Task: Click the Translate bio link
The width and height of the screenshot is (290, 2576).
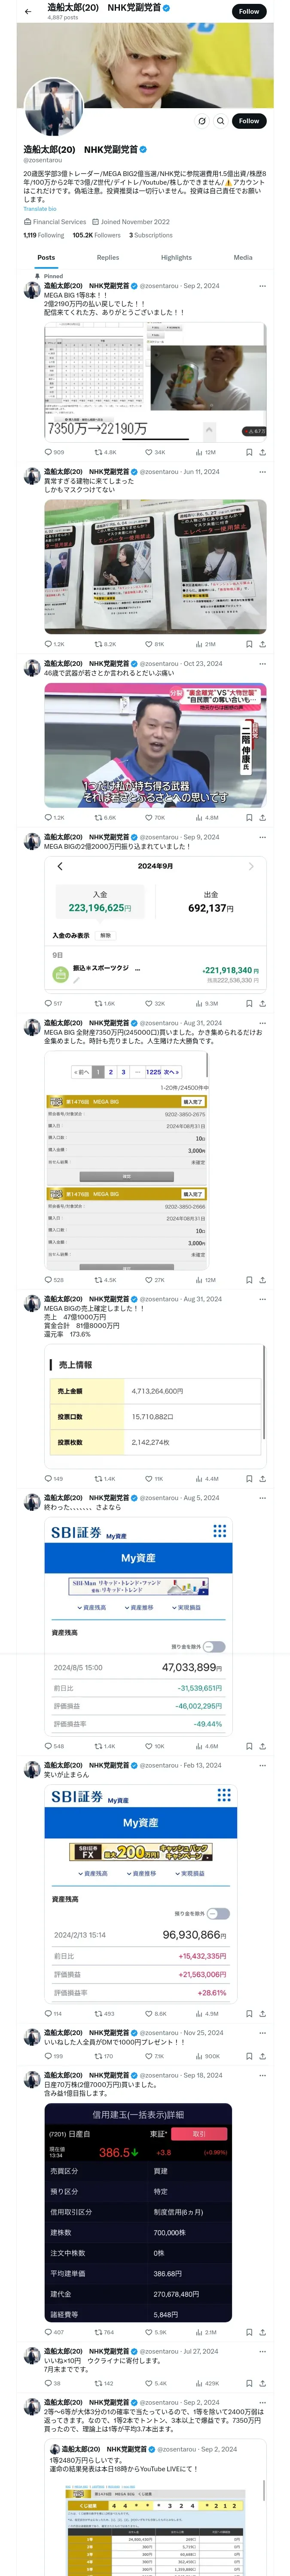Action: (40, 209)
